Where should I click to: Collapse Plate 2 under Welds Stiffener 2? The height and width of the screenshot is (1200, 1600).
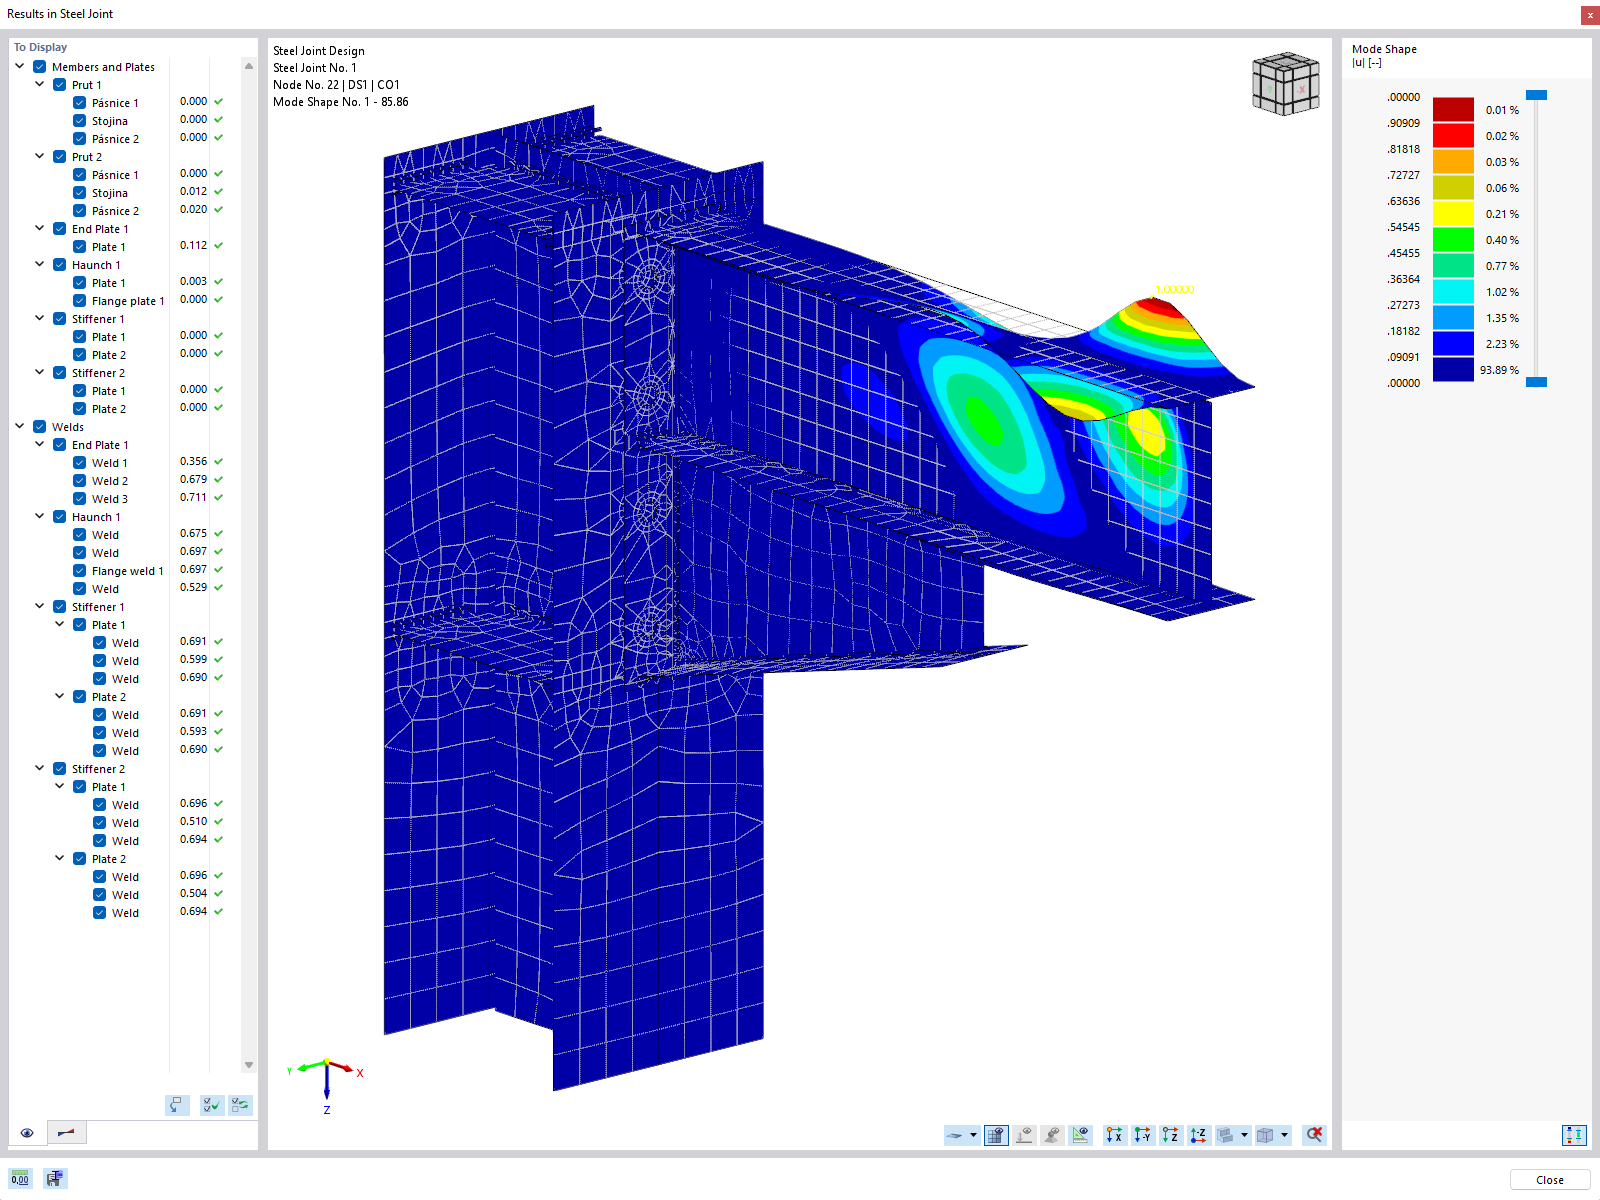coord(60,859)
